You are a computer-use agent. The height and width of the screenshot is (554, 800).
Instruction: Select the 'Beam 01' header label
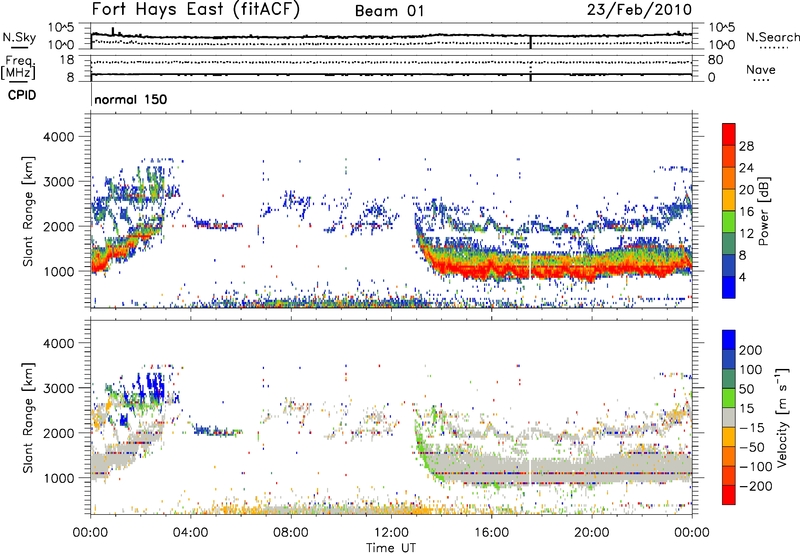389,11
